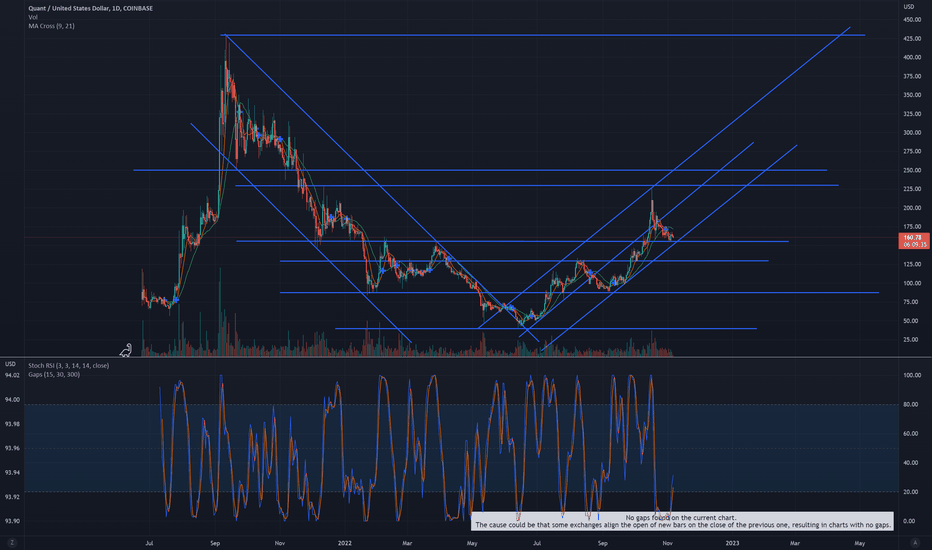Click the 375.00 price axis label
Image resolution: width=932 pixels, height=550 pixels.
[x=912, y=76]
